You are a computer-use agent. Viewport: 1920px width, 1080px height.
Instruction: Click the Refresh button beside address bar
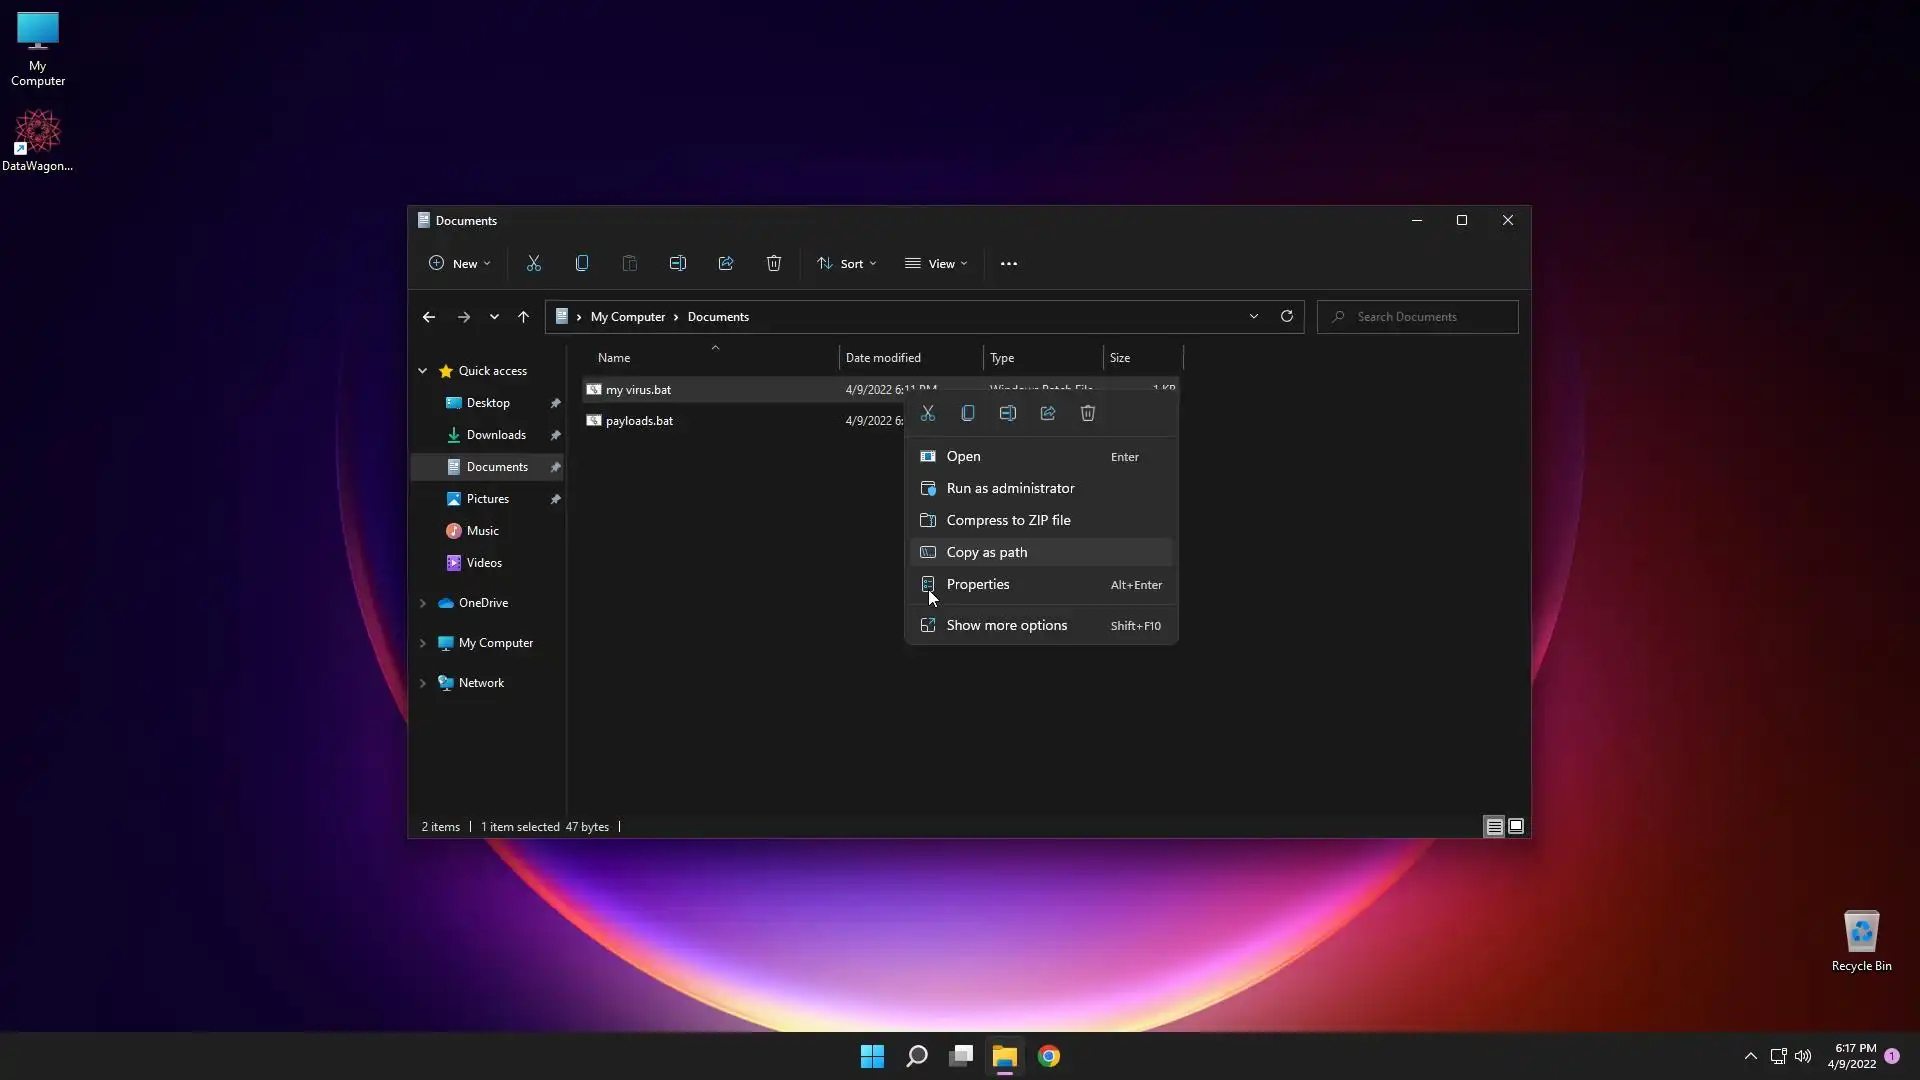coord(1287,316)
